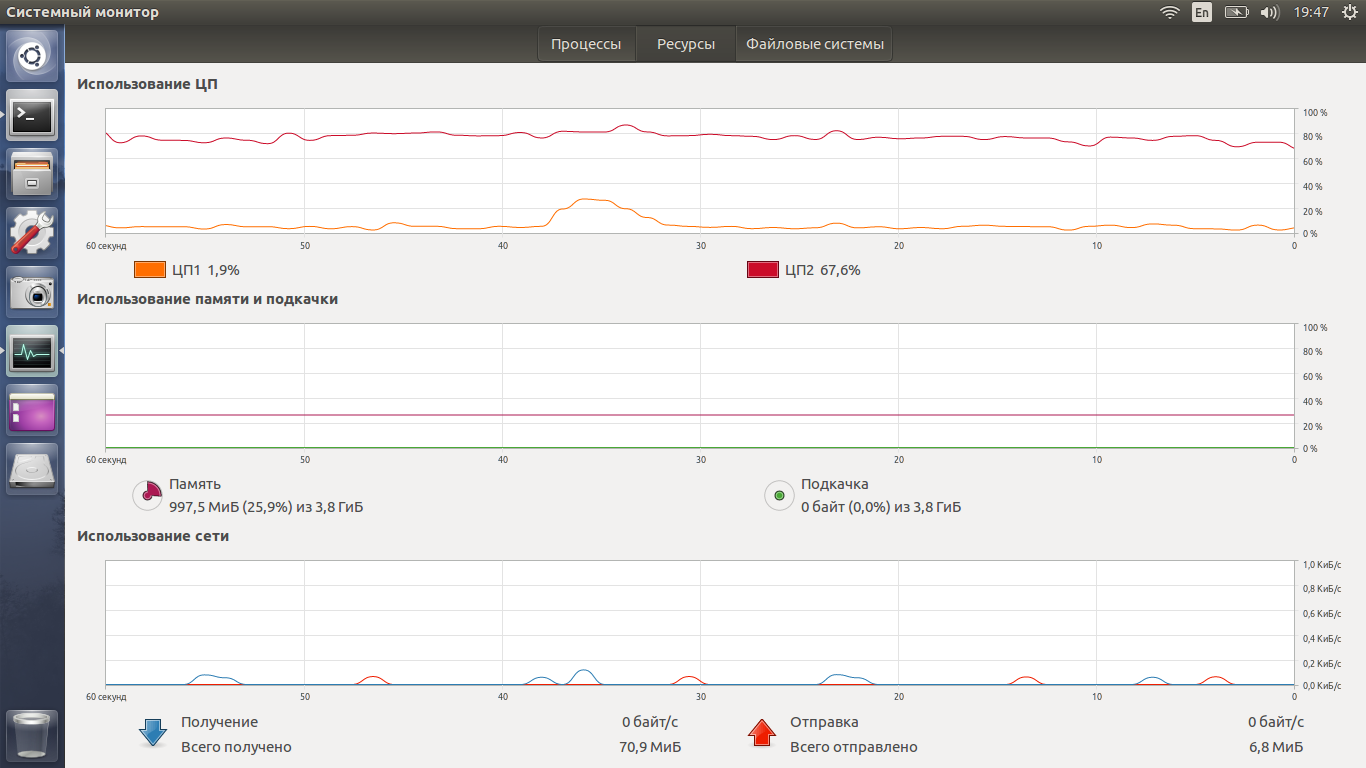Open the Файловые системы tab
This screenshot has width=1366, height=768.
pos(815,44)
